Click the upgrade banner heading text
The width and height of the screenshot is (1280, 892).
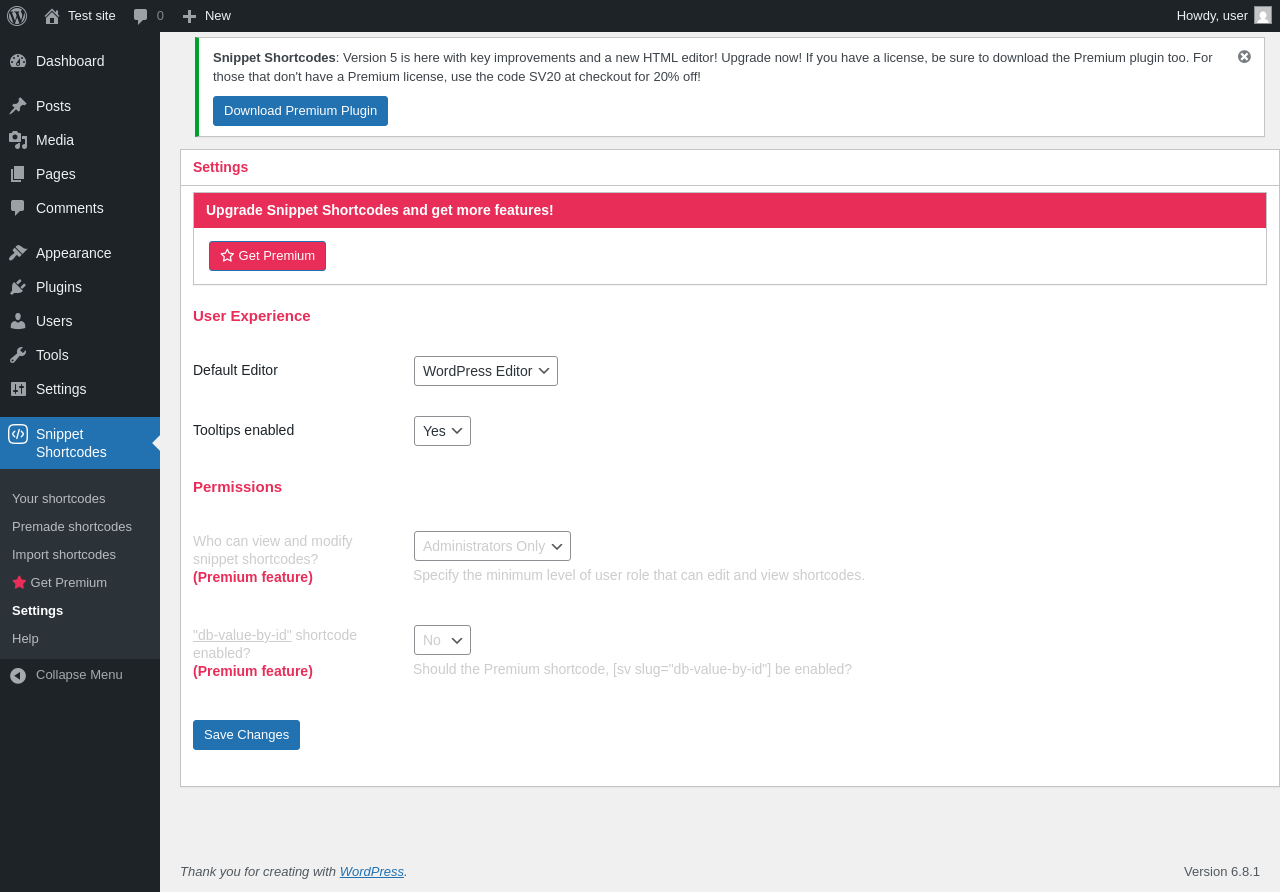pyautogui.click(x=380, y=210)
